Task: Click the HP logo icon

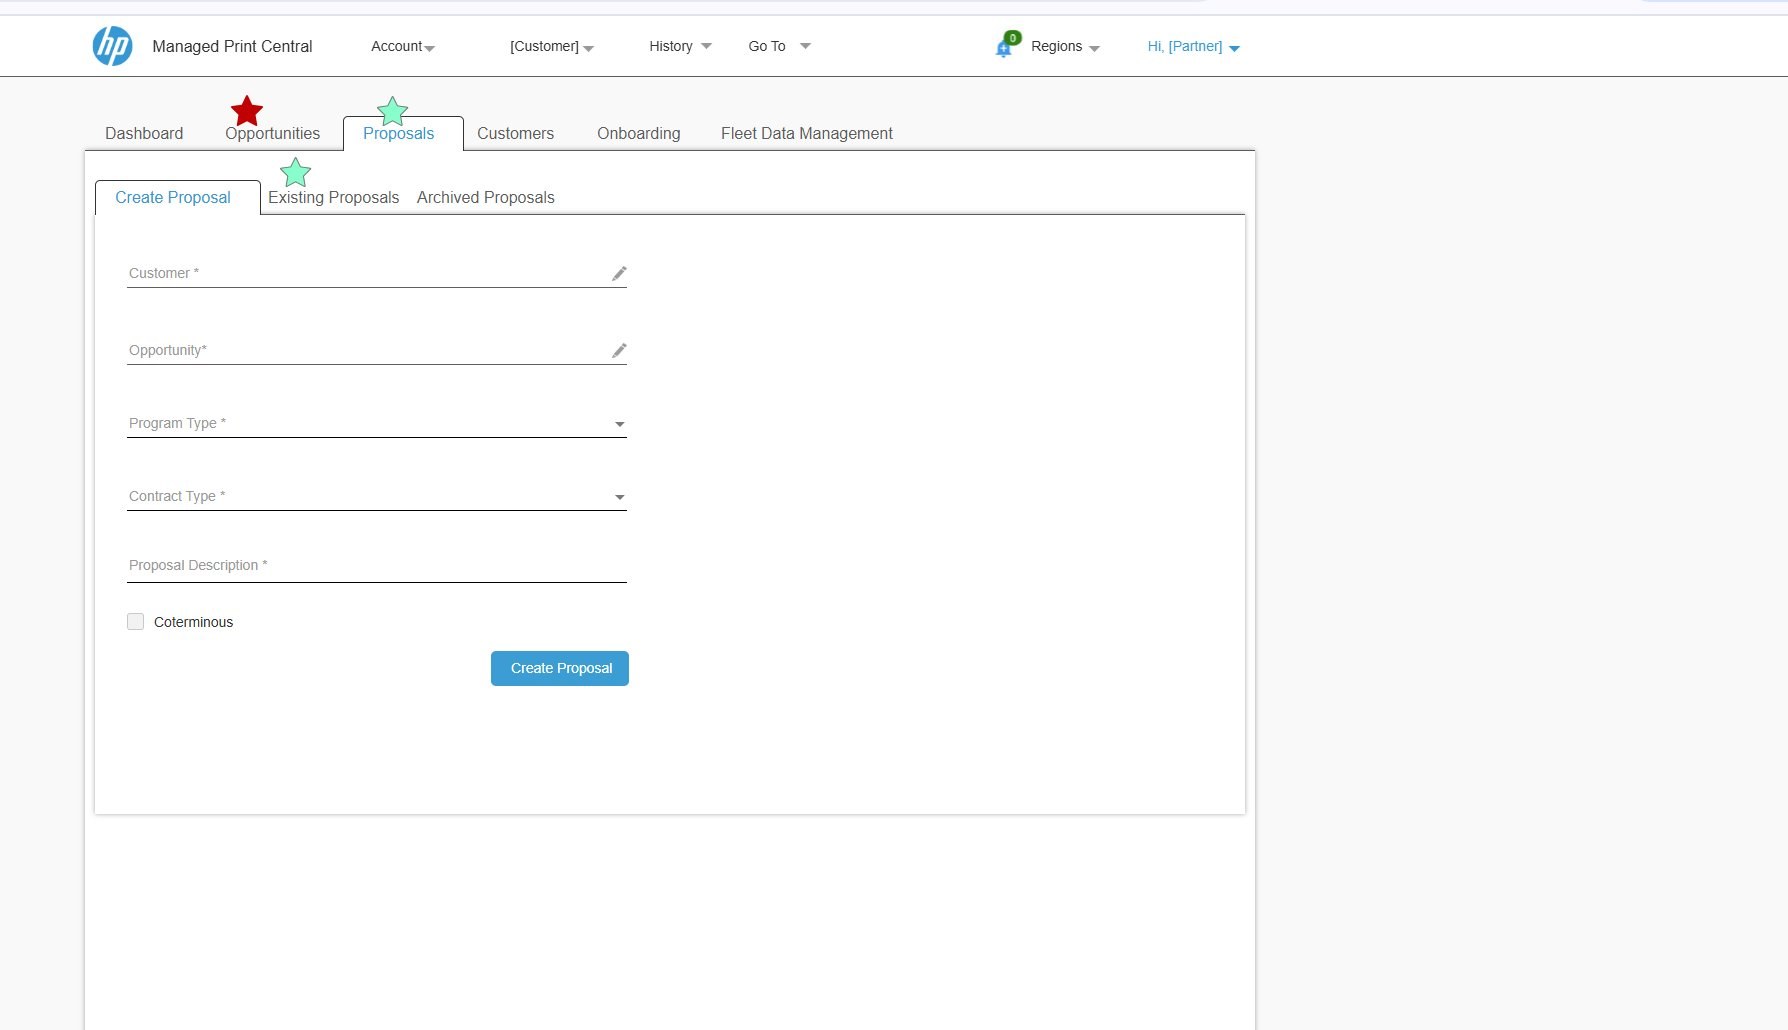Action: coord(112,46)
